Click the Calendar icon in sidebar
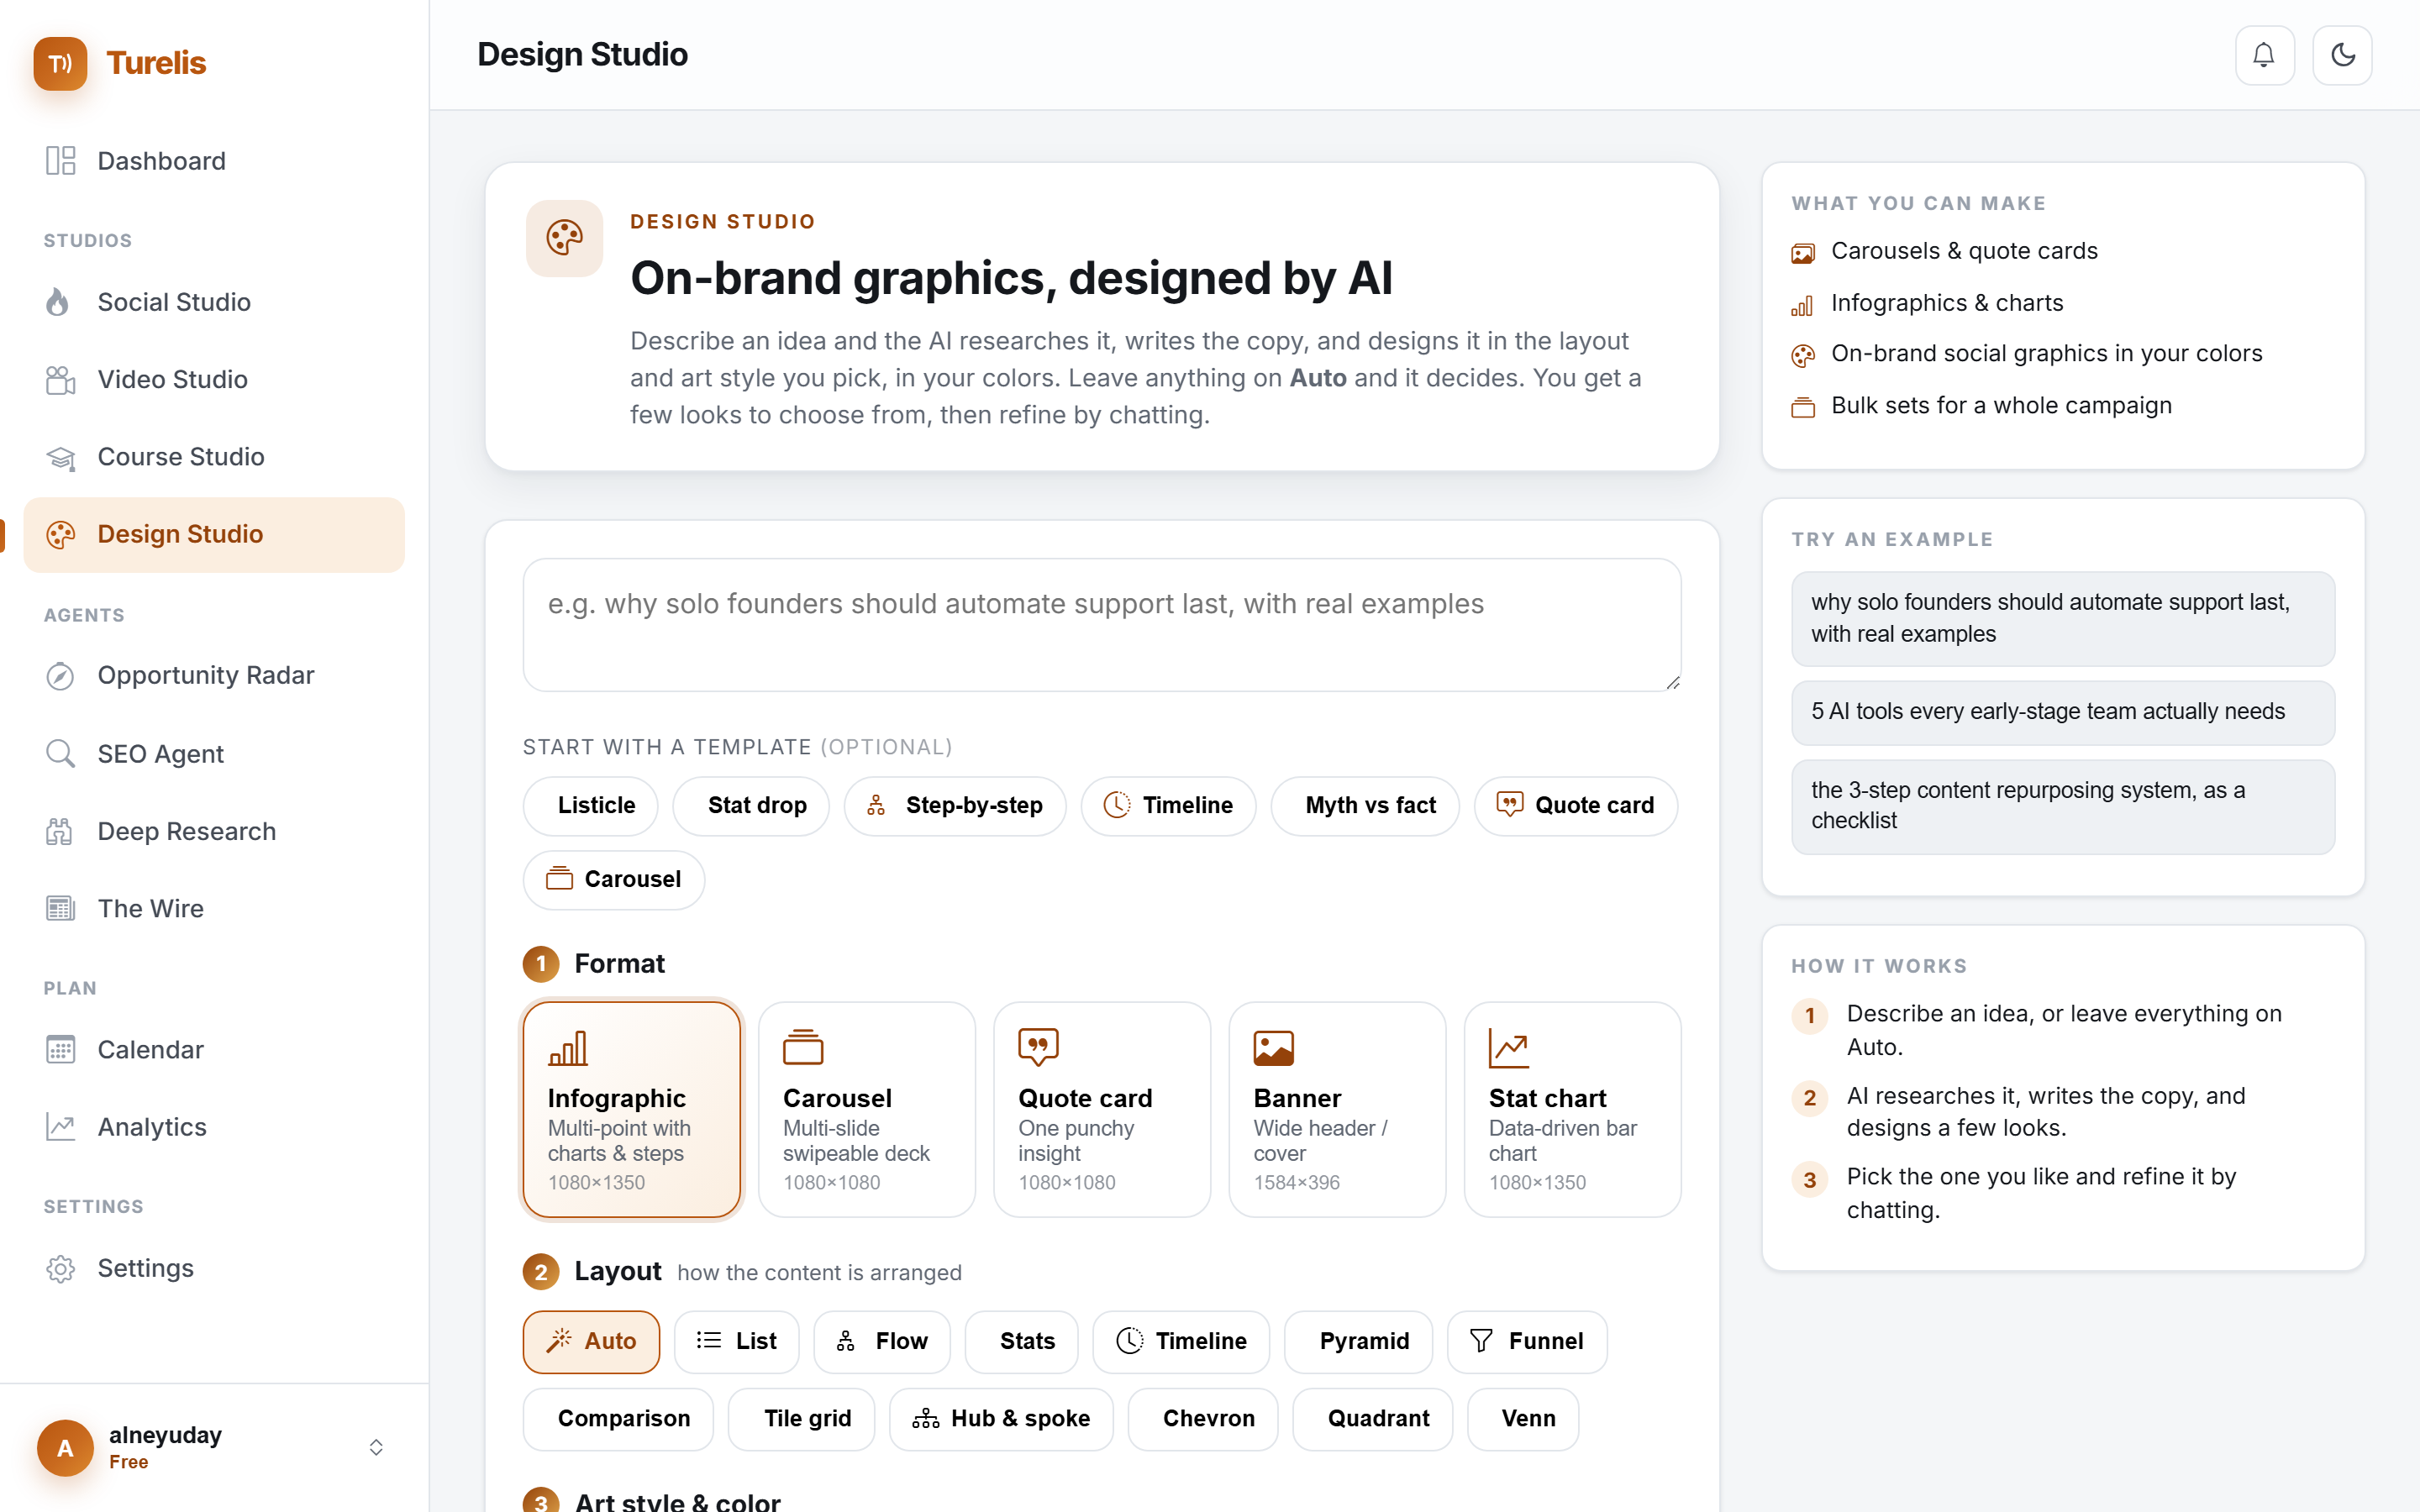The height and width of the screenshot is (1512, 2420). pyautogui.click(x=60, y=1049)
